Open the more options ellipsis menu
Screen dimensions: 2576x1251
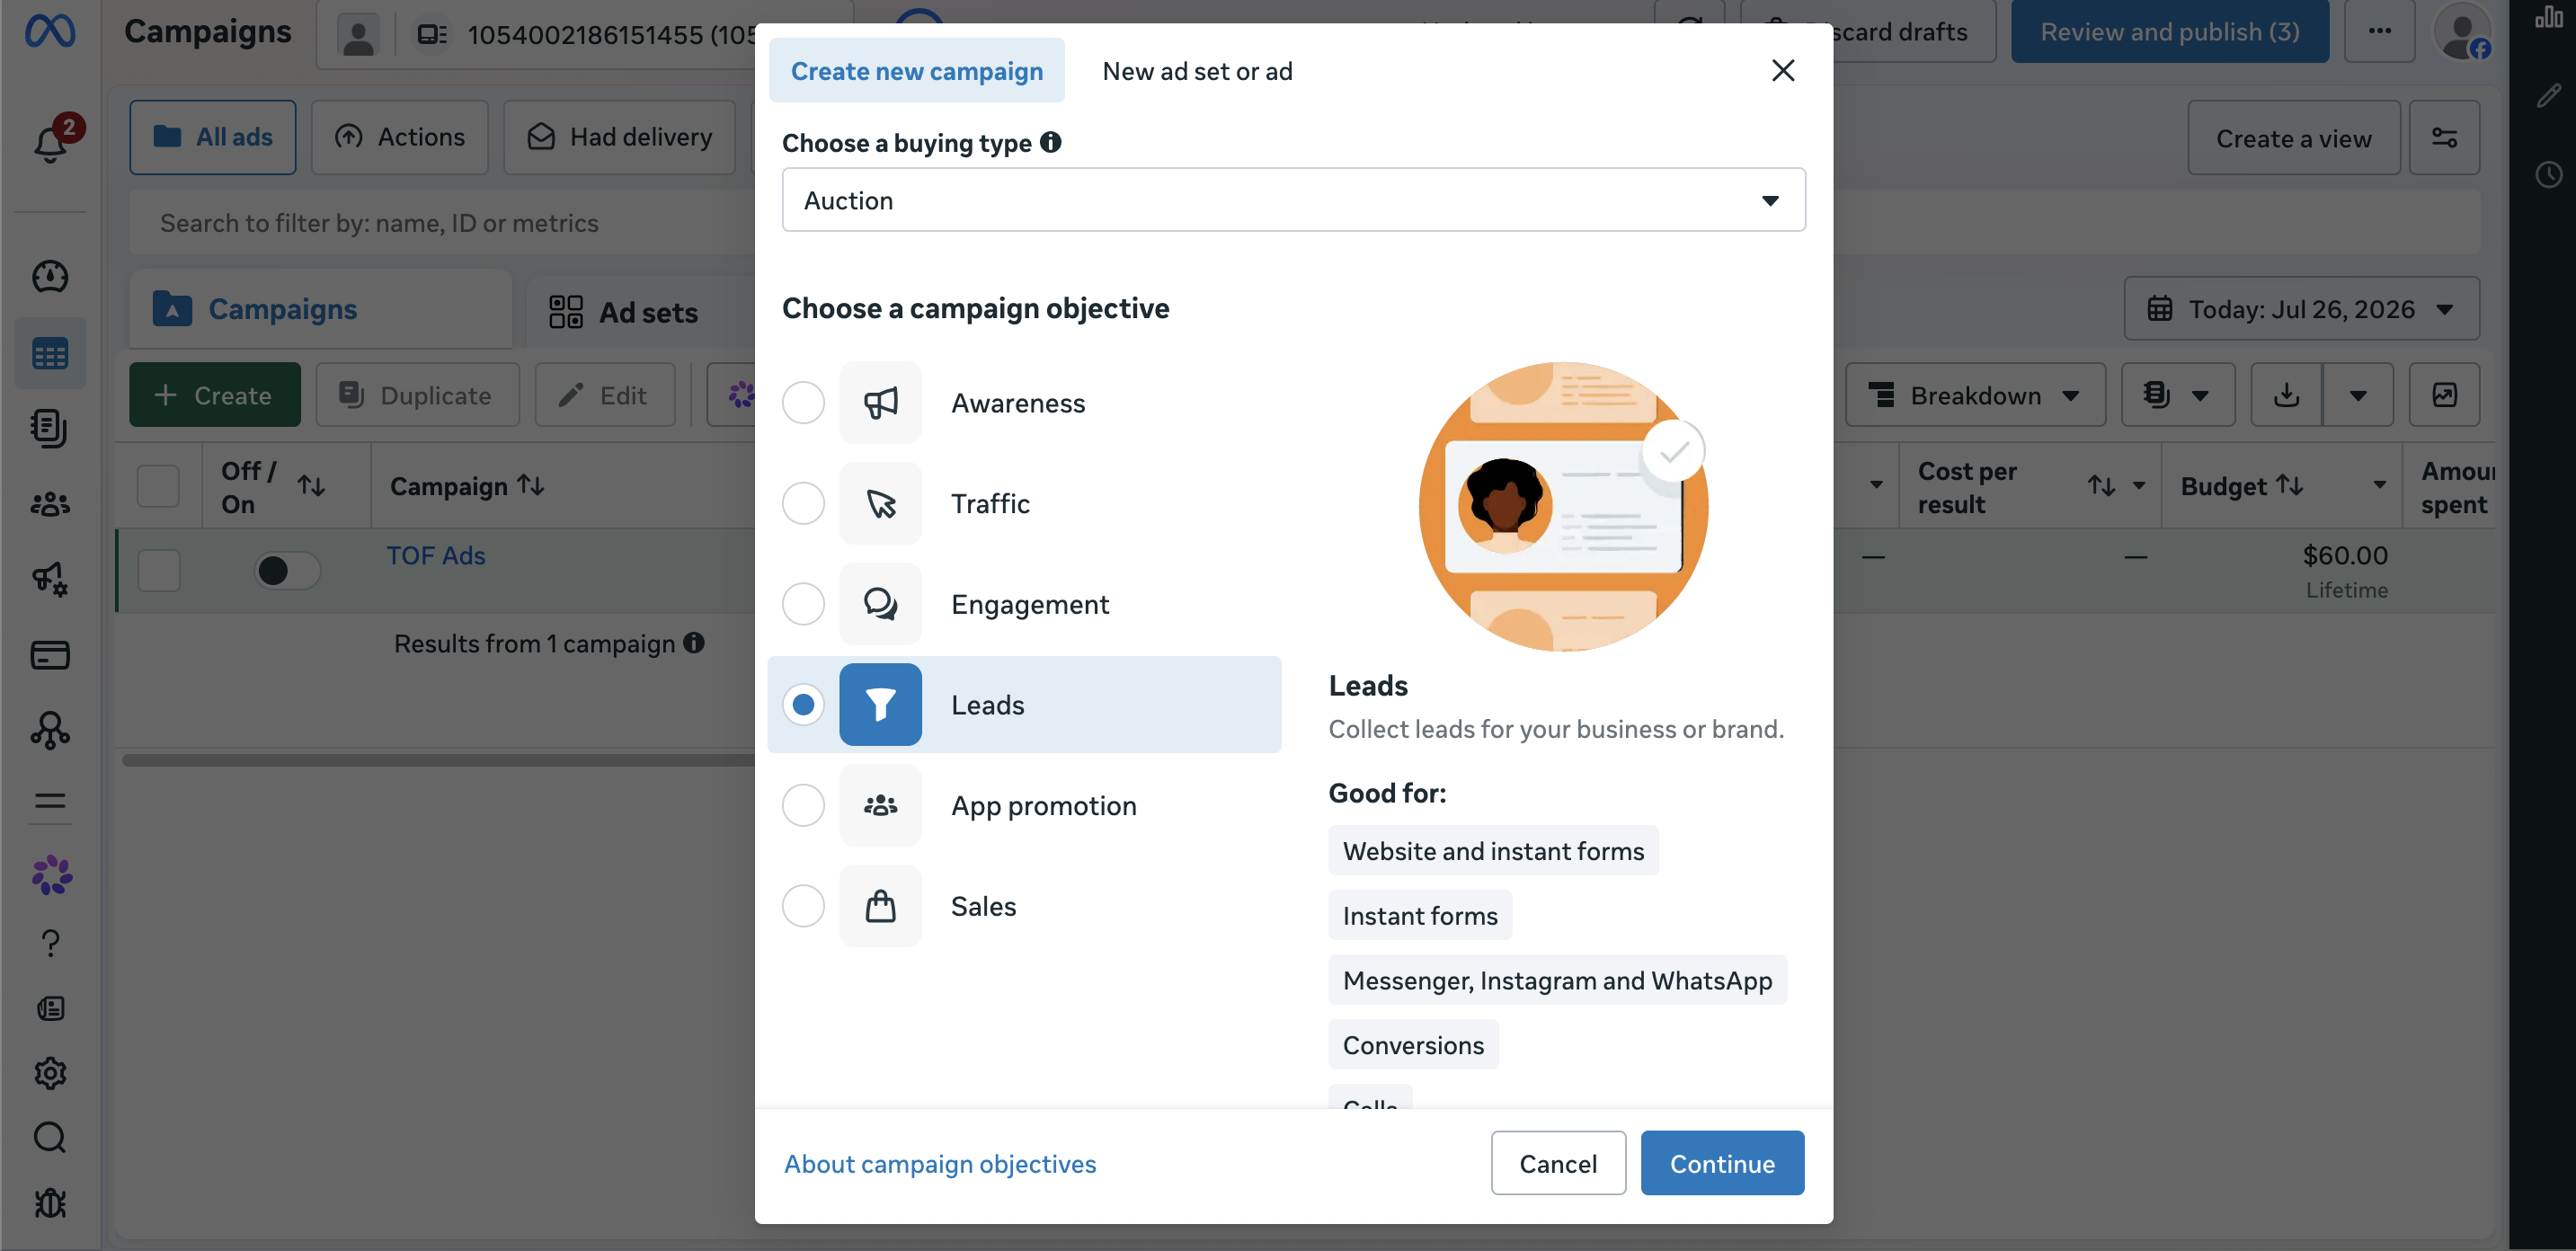(x=2380, y=31)
